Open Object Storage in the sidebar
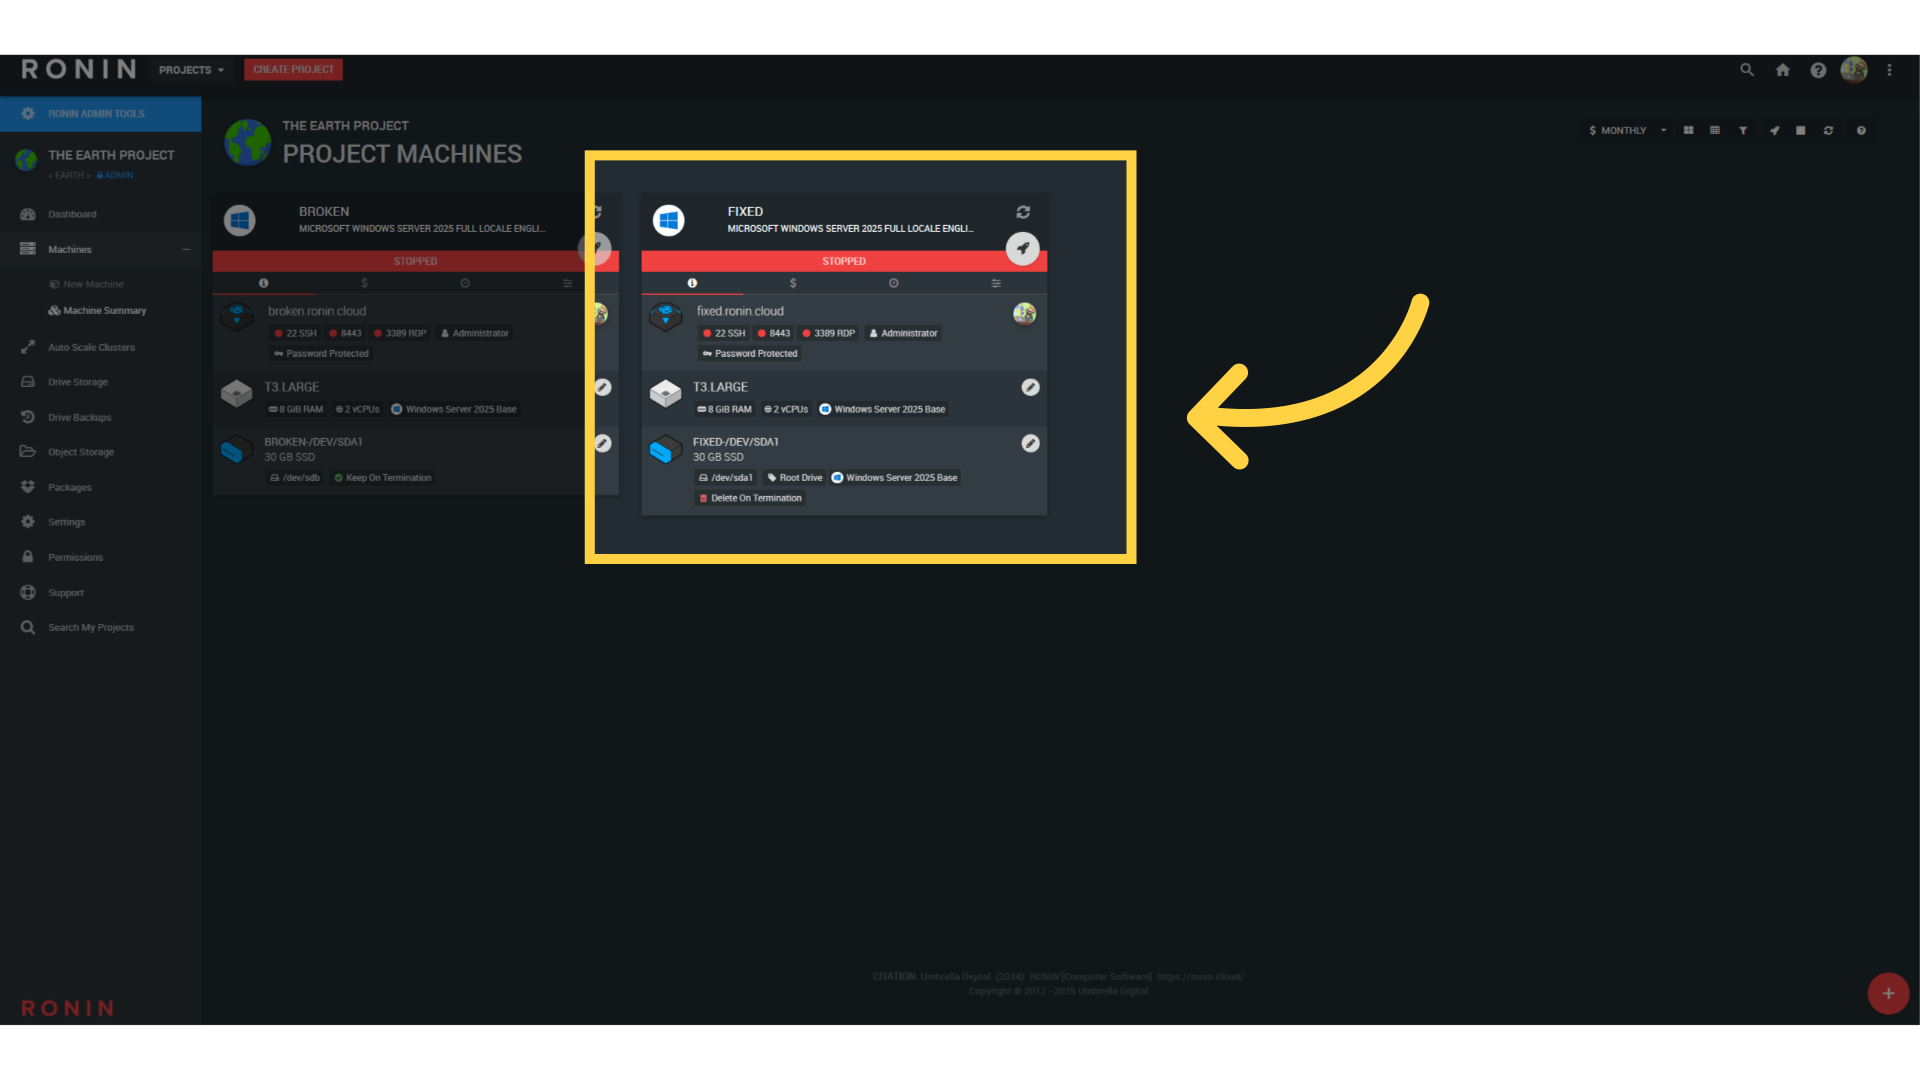 click(81, 452)
